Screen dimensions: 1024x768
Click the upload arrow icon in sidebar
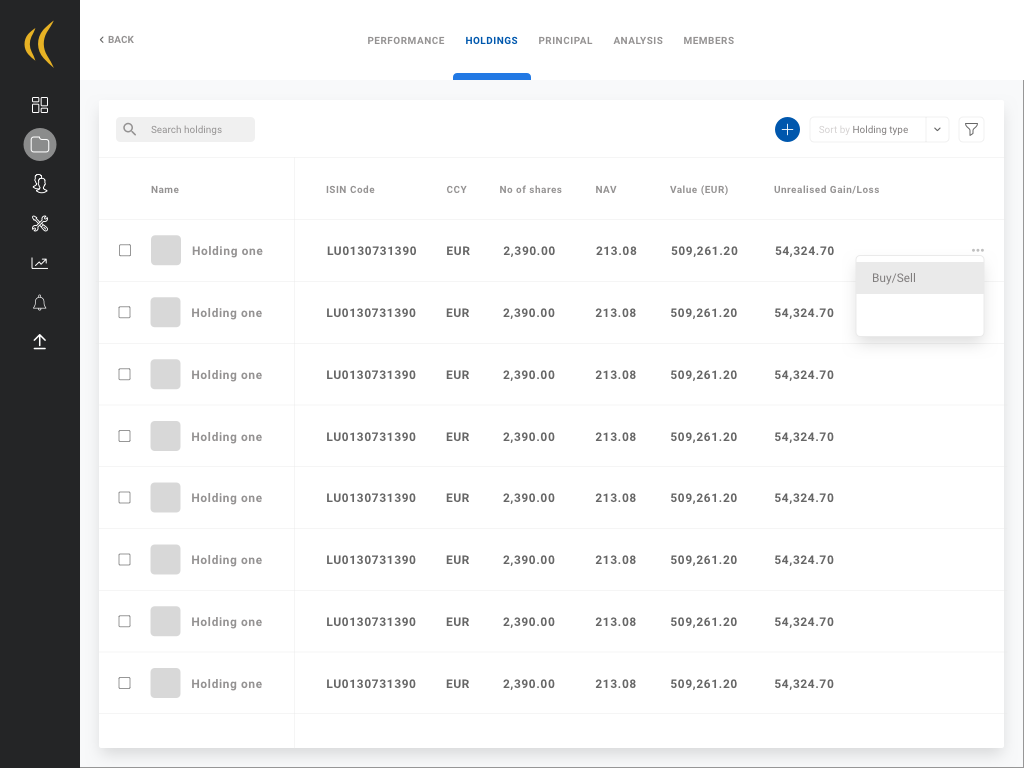click(x=40, y=342)
